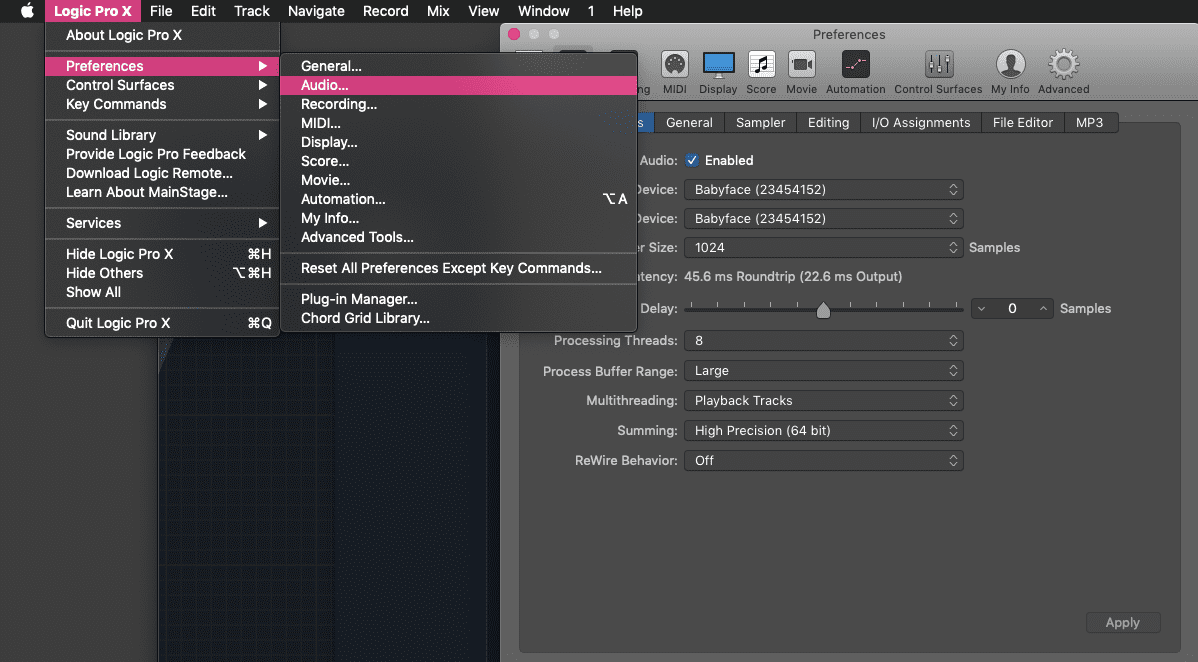Screen dimensions: 1198x662
Task: Choose Quit Logic Pro X
Action: (x=163, y=323)
